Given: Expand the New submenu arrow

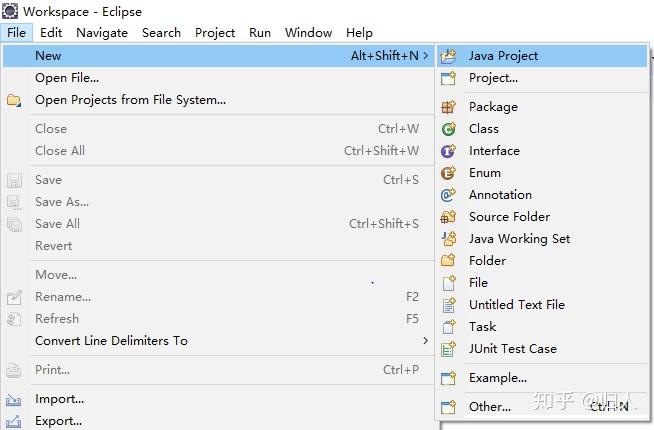Looking at the screenshot, I should pos(425,55).
